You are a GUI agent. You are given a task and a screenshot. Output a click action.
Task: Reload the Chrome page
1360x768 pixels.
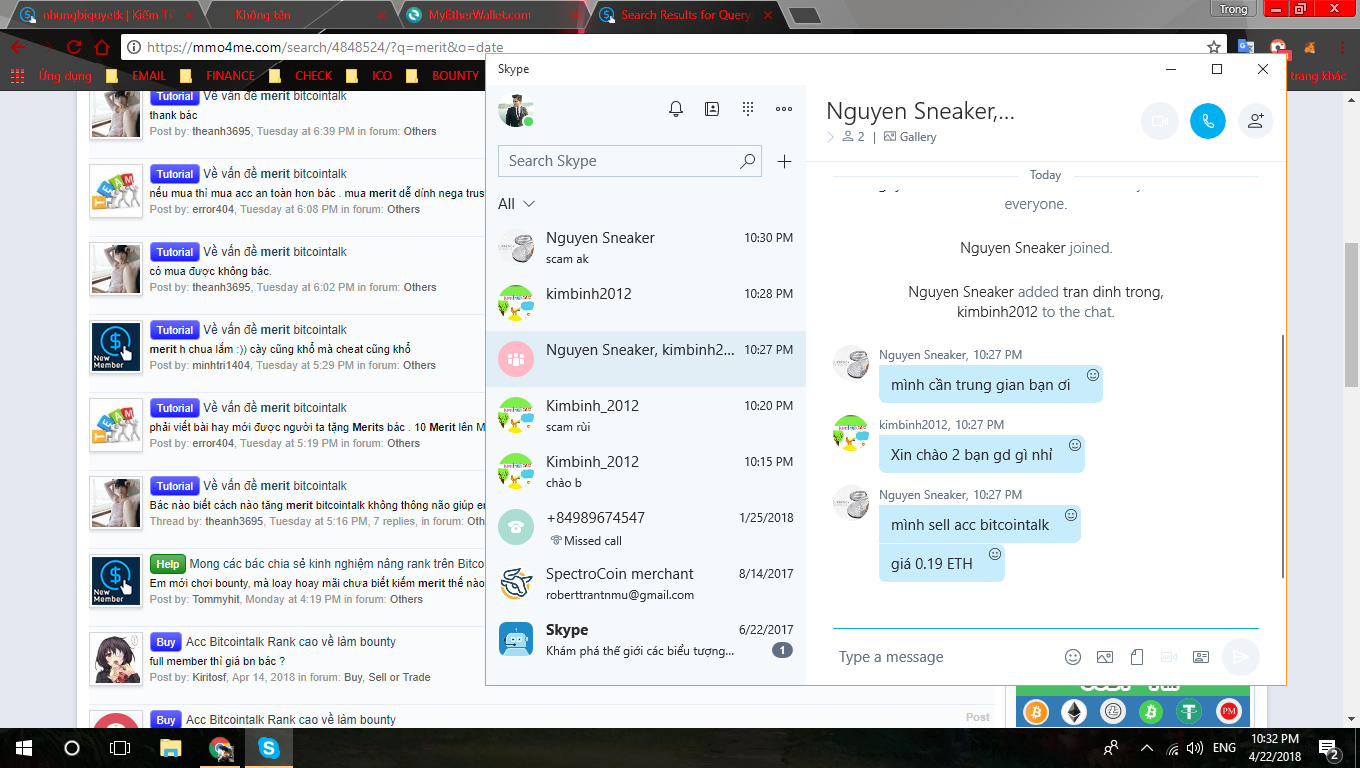coord(74,47)
